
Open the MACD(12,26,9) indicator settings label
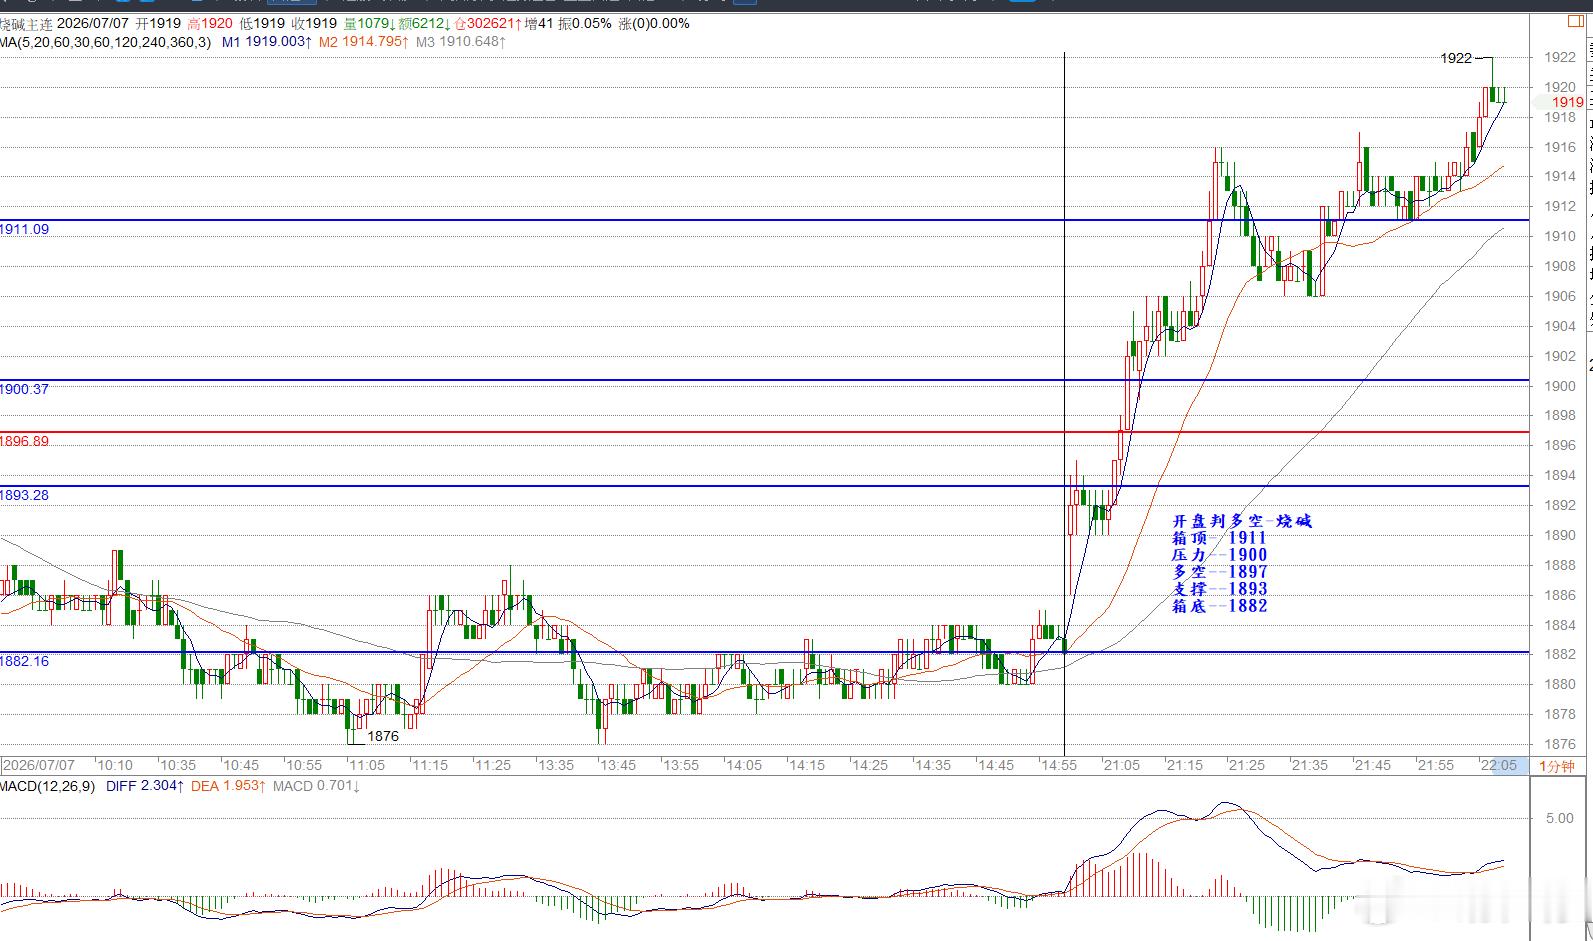48,786
